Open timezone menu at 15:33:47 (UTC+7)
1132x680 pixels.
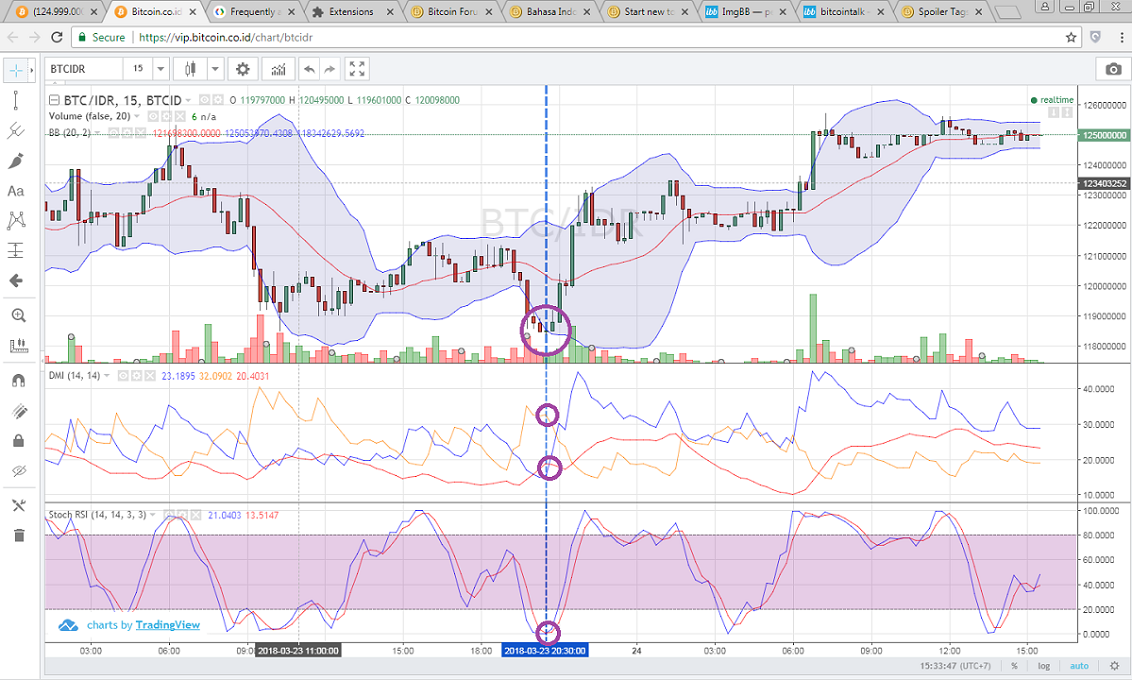pyautogui.click(x=955, y=666)
